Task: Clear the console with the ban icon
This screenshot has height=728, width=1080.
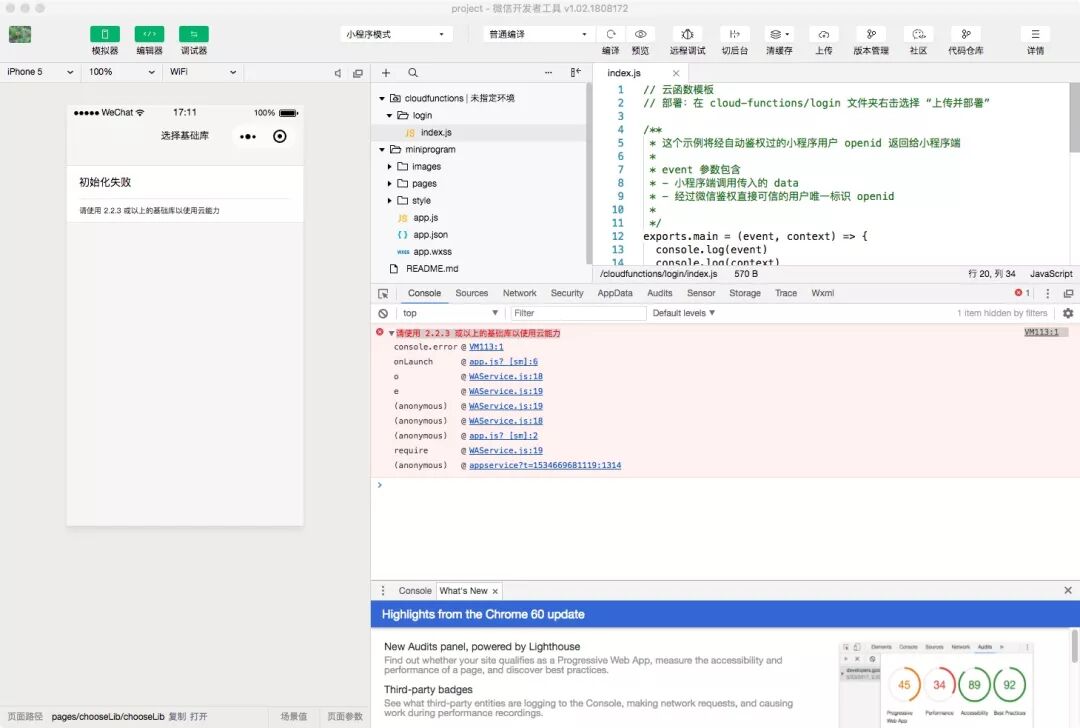Action: [x=383, y=313]
